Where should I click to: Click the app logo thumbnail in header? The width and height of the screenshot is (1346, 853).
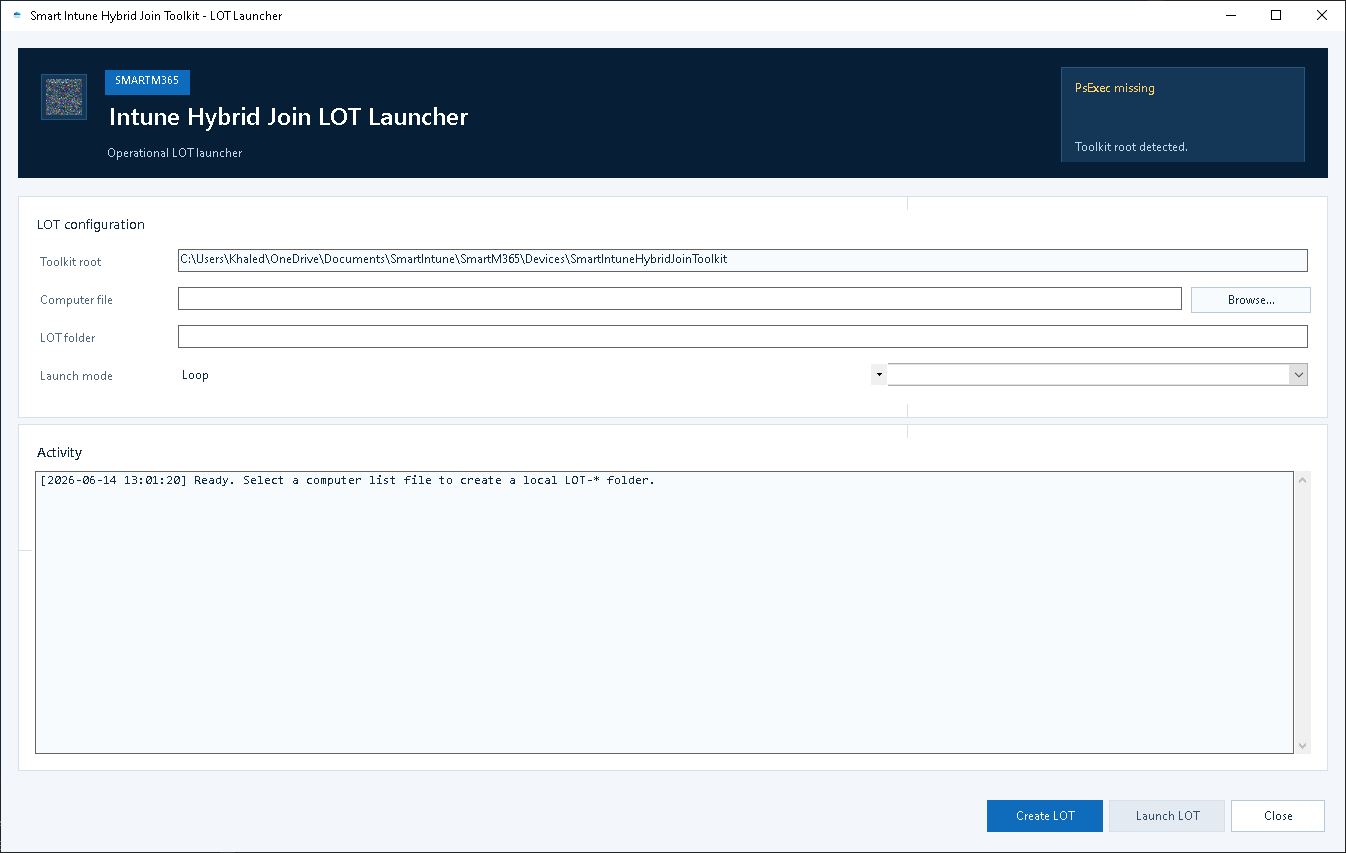pos(64,97)
